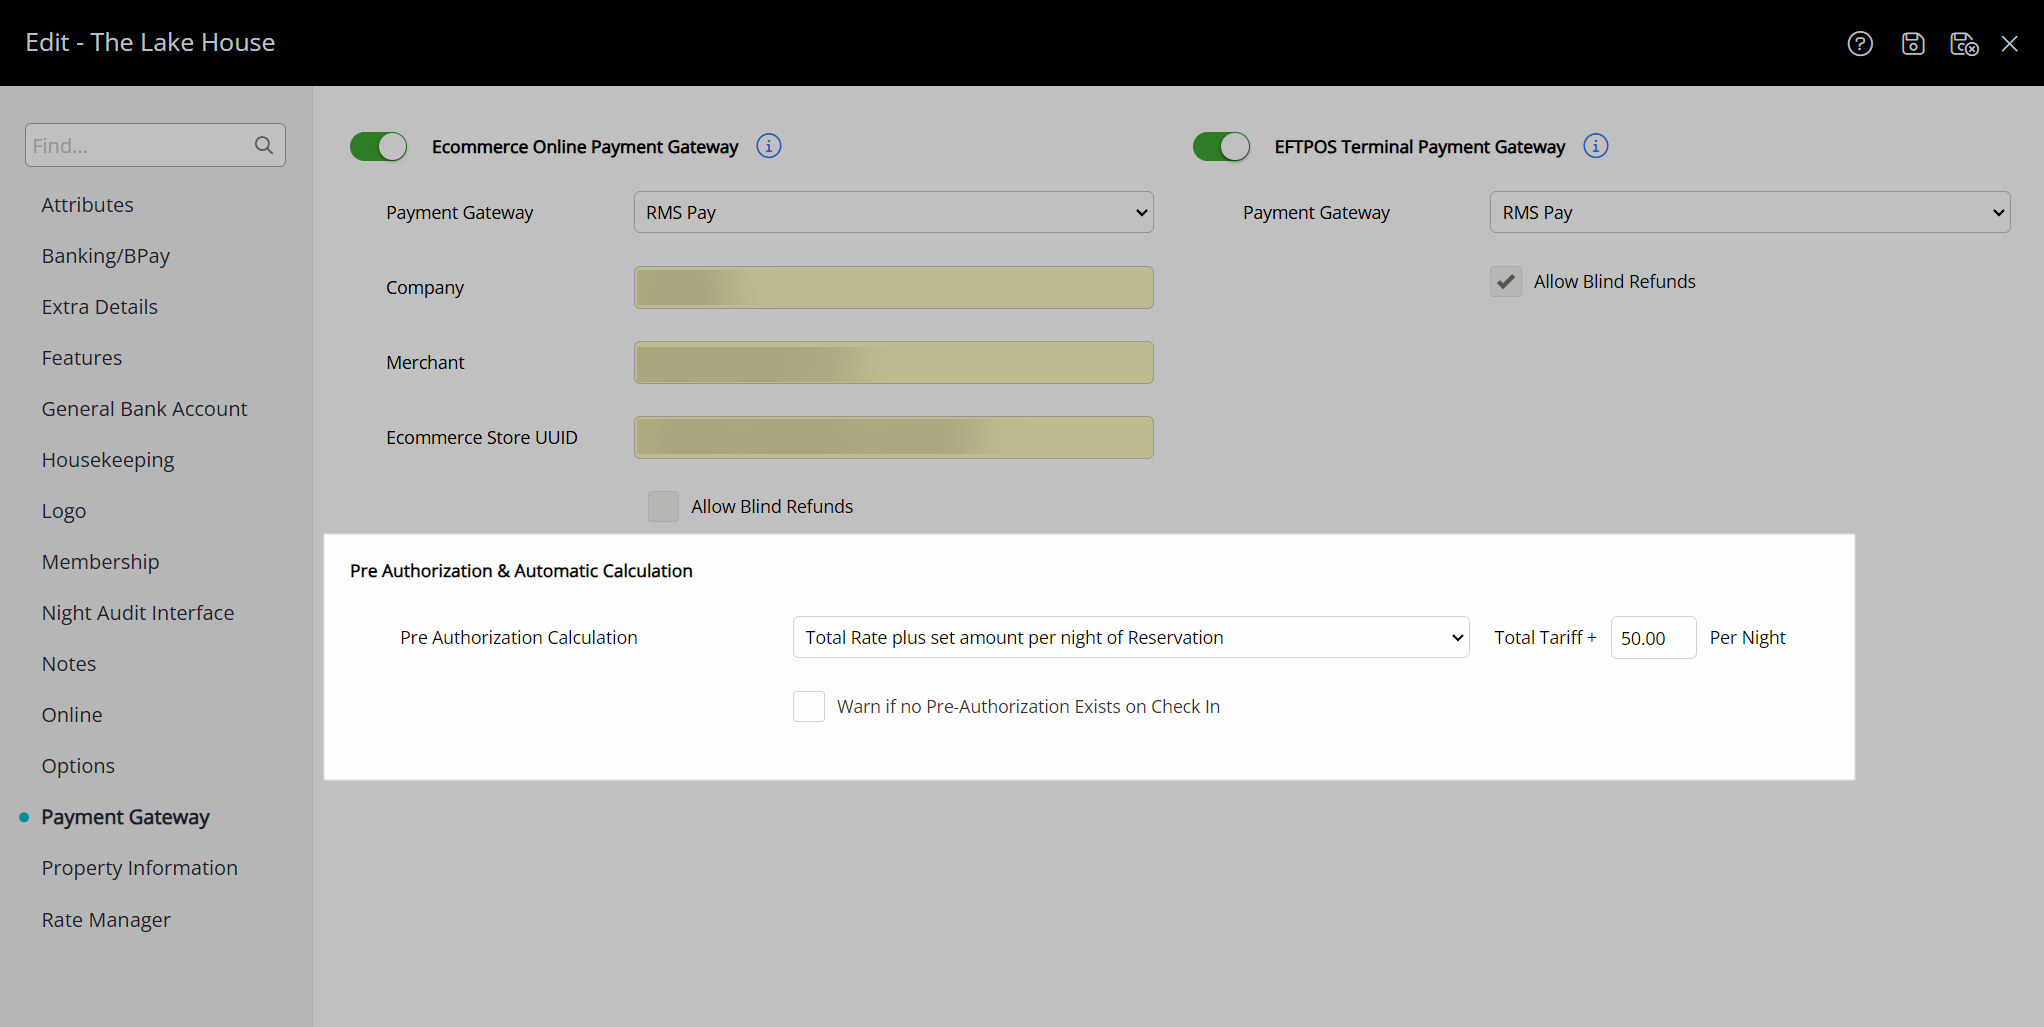This screenshot has width=2044, height=1027.
Task: Go to Extra Details section
Action: pyautogui.click(x=99, y=306)
